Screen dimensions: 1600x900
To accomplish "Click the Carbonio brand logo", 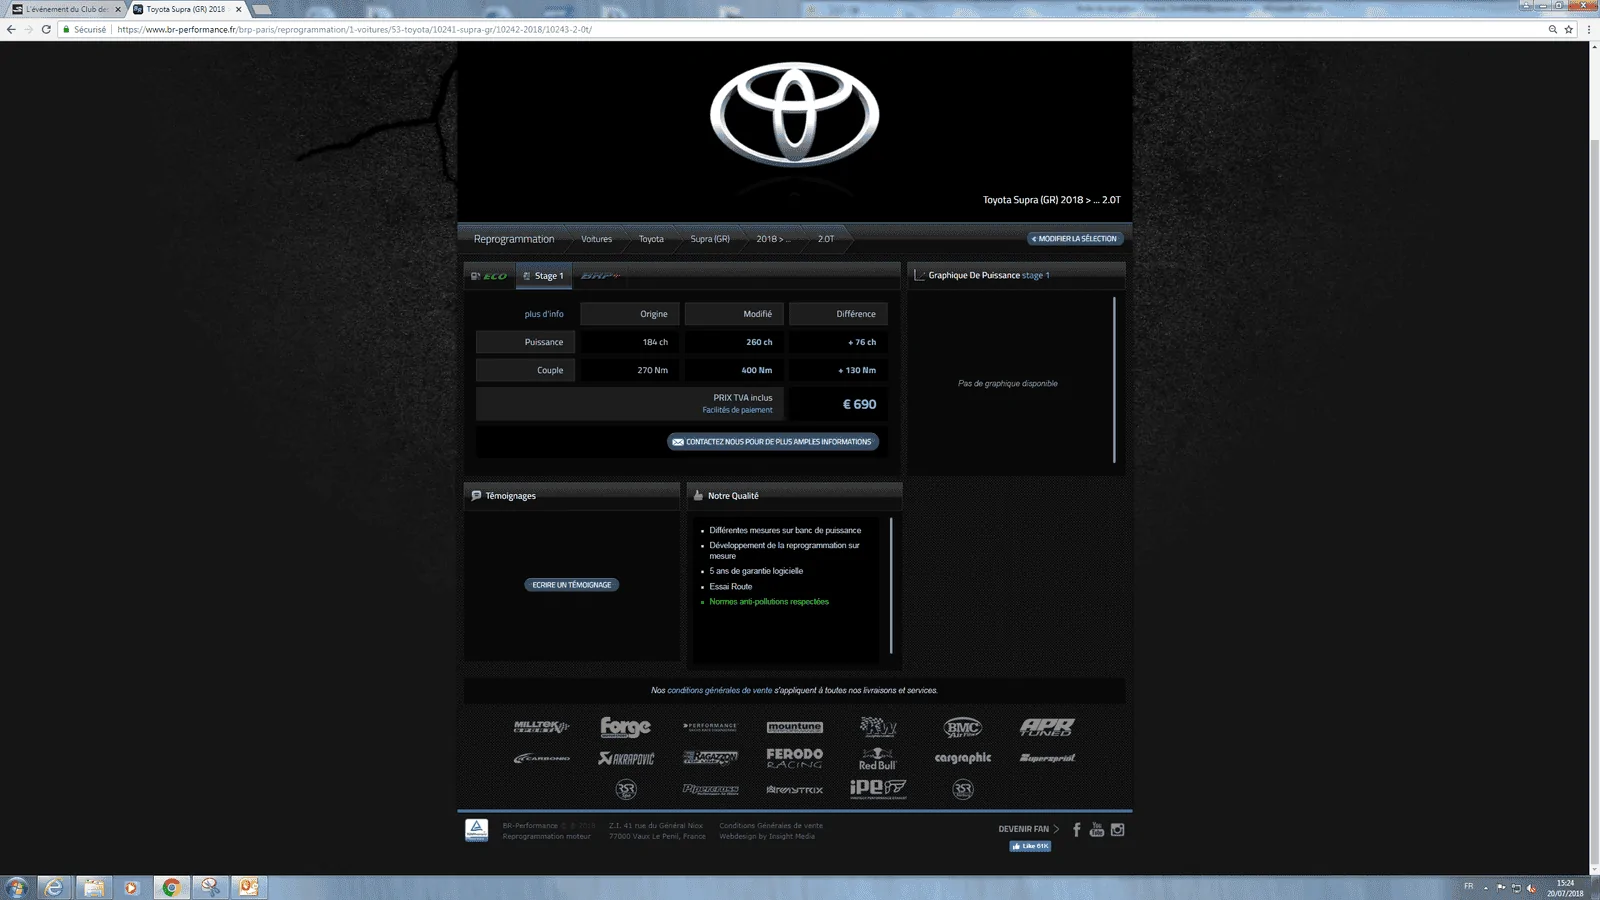I will coord(542,758).
